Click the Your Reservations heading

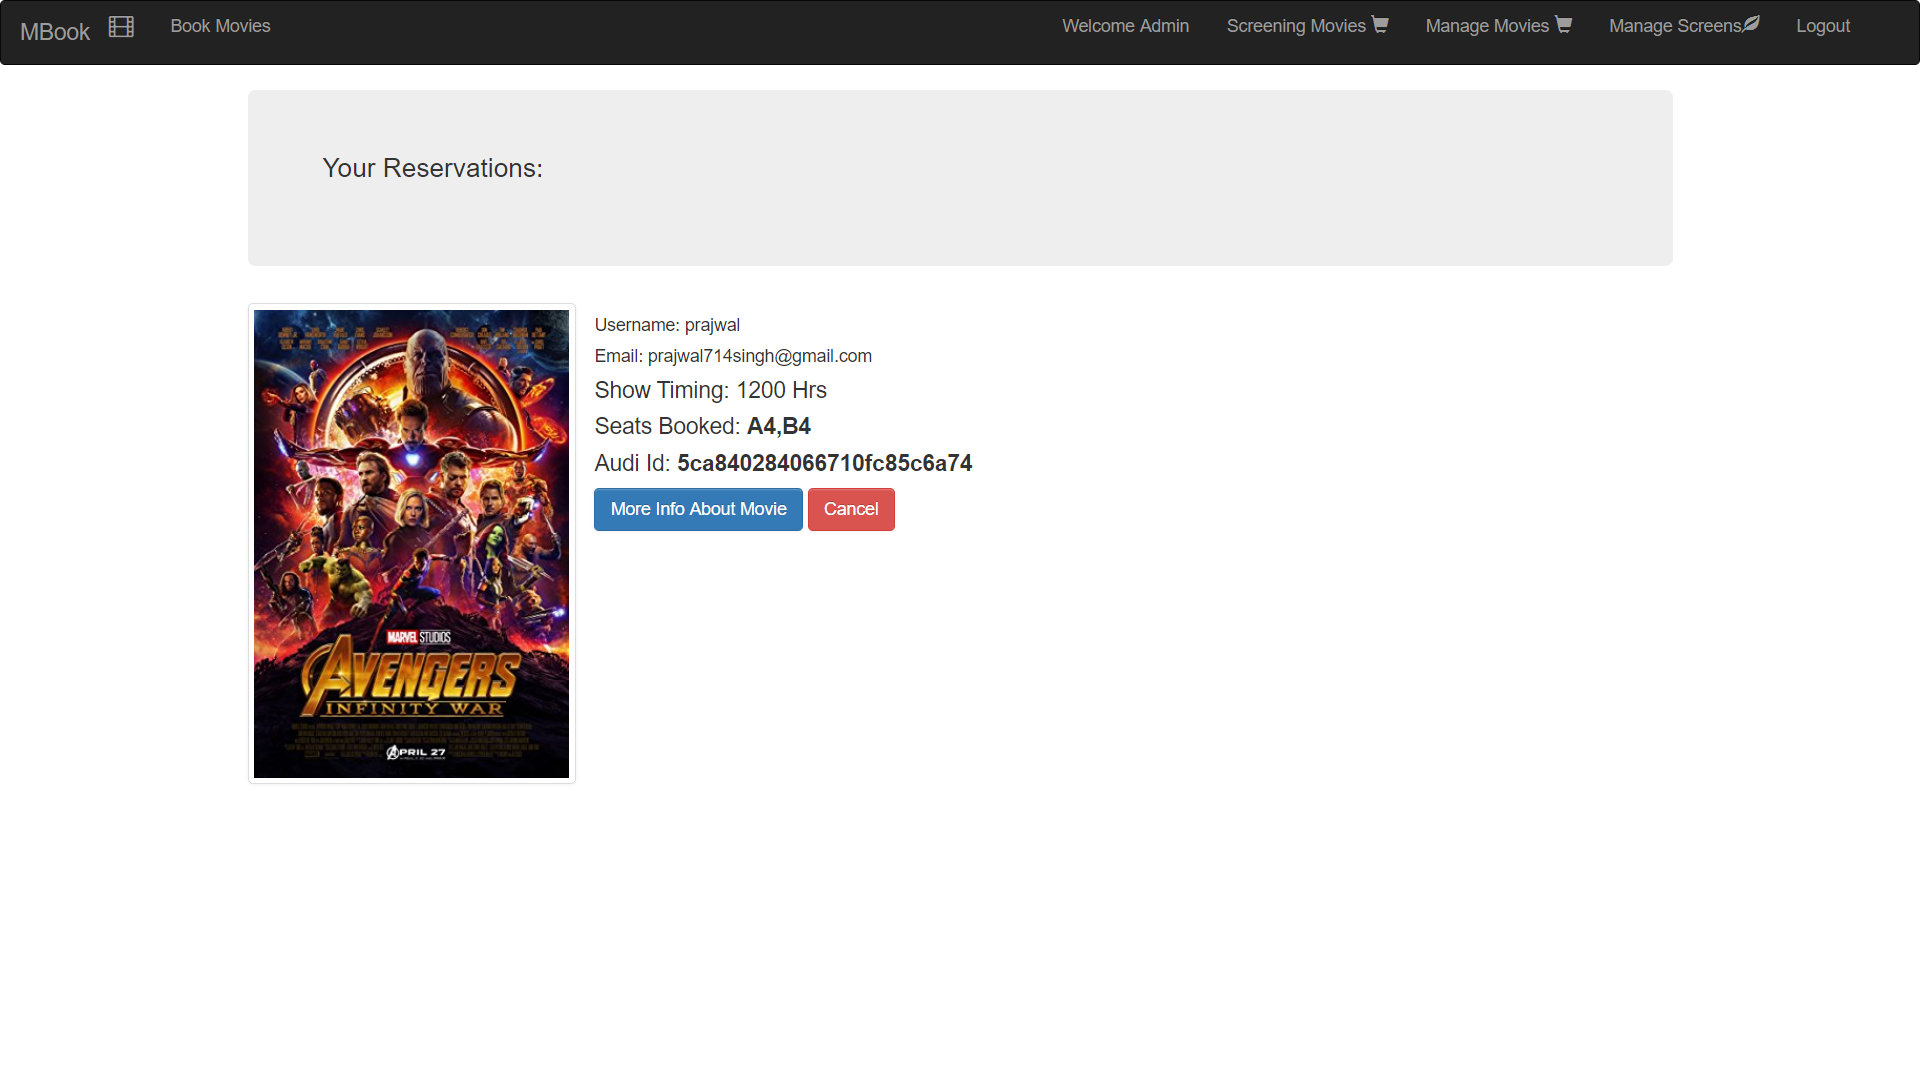coord(432,168)
